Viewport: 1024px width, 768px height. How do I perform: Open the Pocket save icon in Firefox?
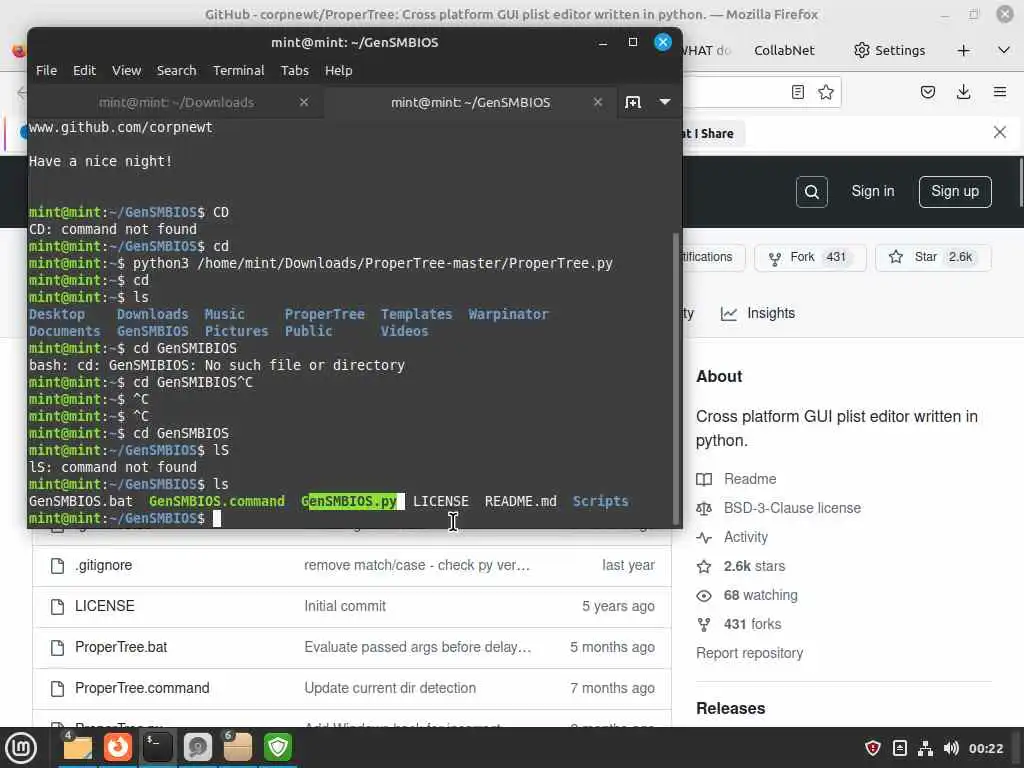[x=927, y=92]
